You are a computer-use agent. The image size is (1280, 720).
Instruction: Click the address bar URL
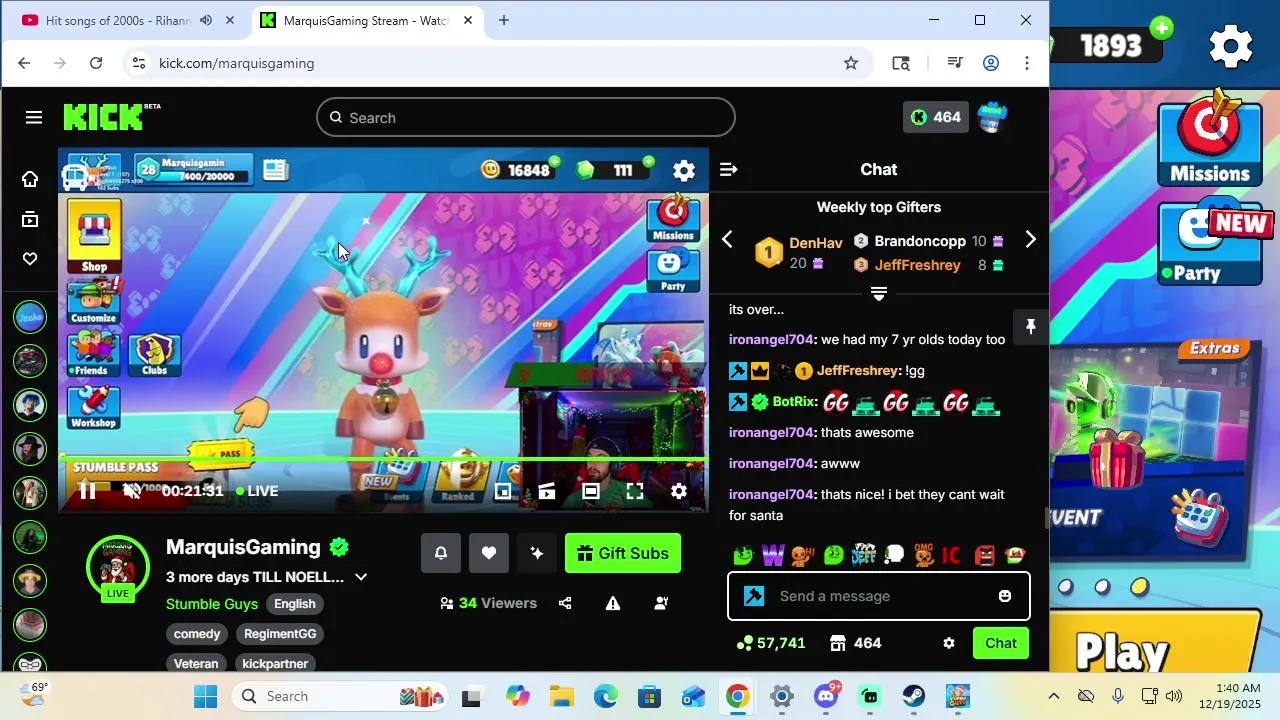click(237, 63)
